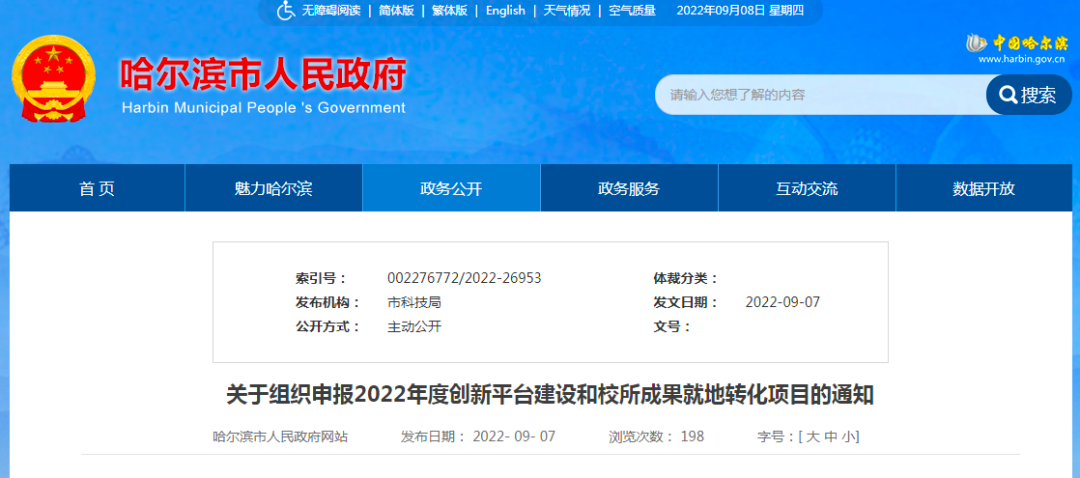Screen dimensions: 1080x478
Task: Select the 政务公开 navigation tab
Action: coord(451,189)
